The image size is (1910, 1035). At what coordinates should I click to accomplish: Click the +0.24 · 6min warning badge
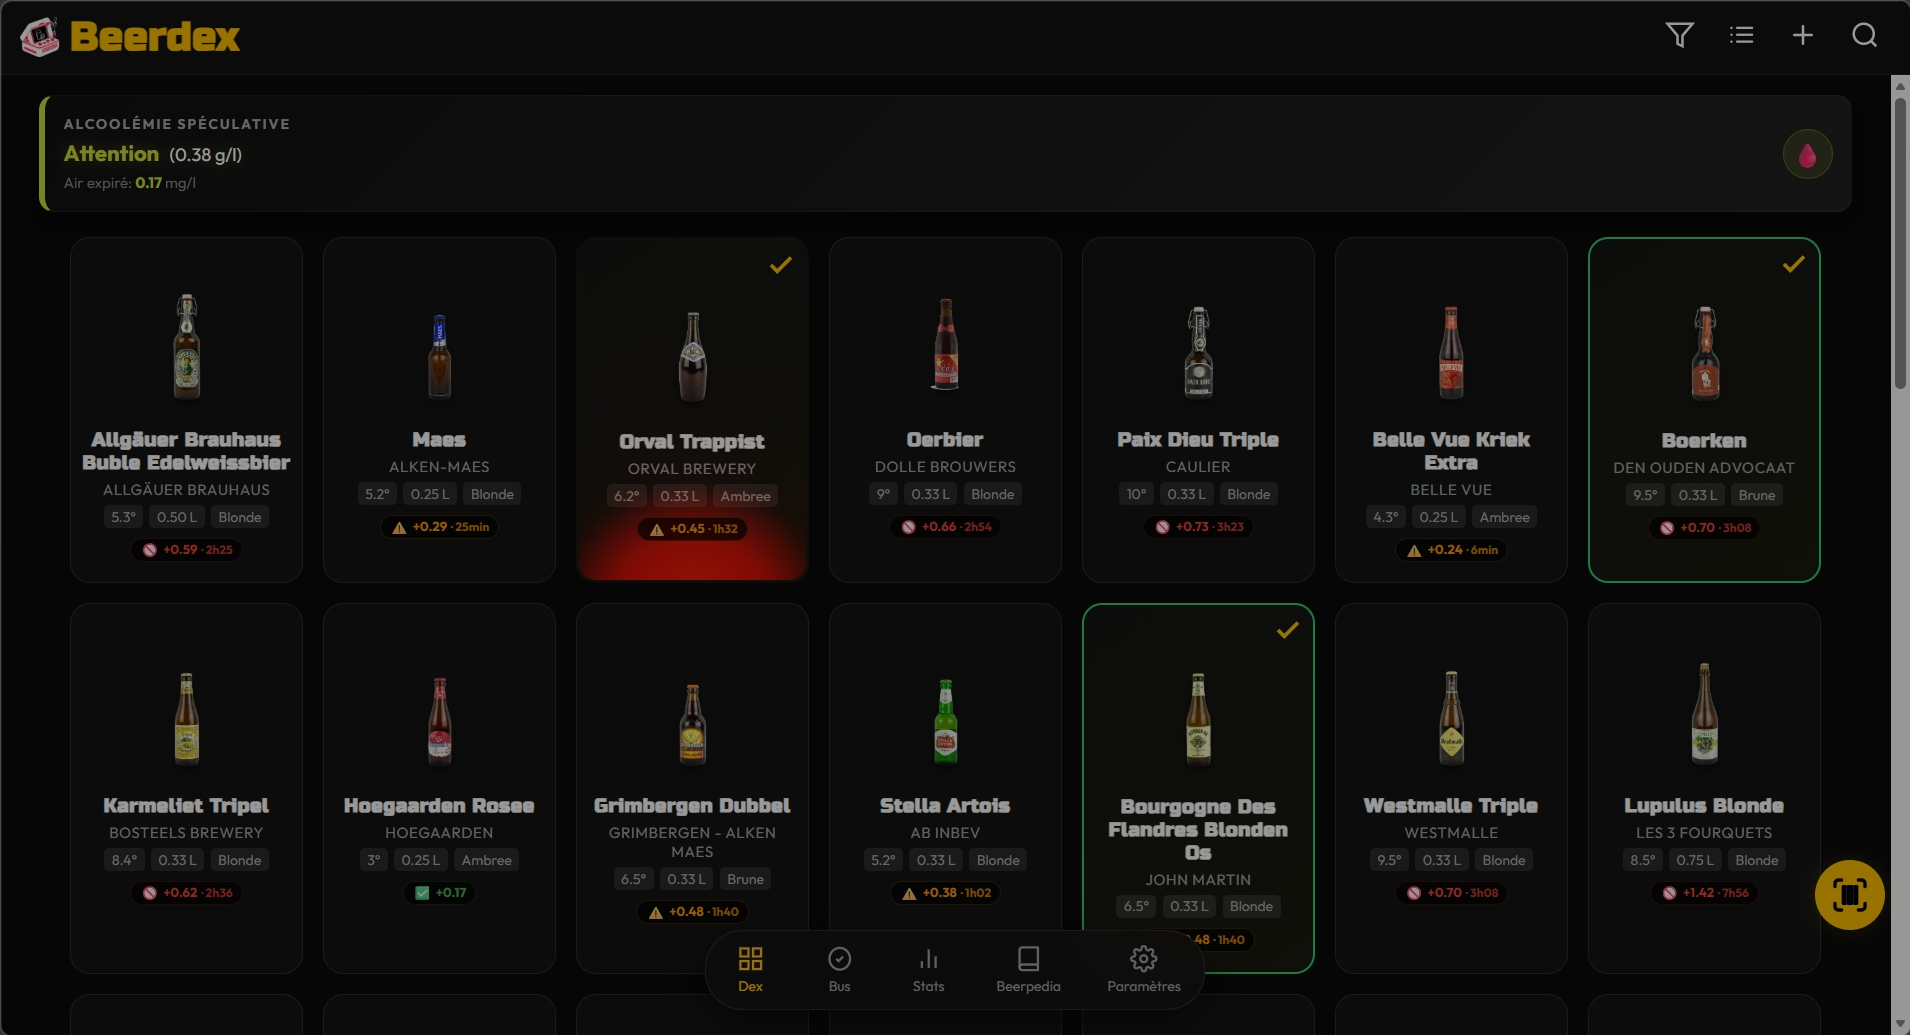1451,550
